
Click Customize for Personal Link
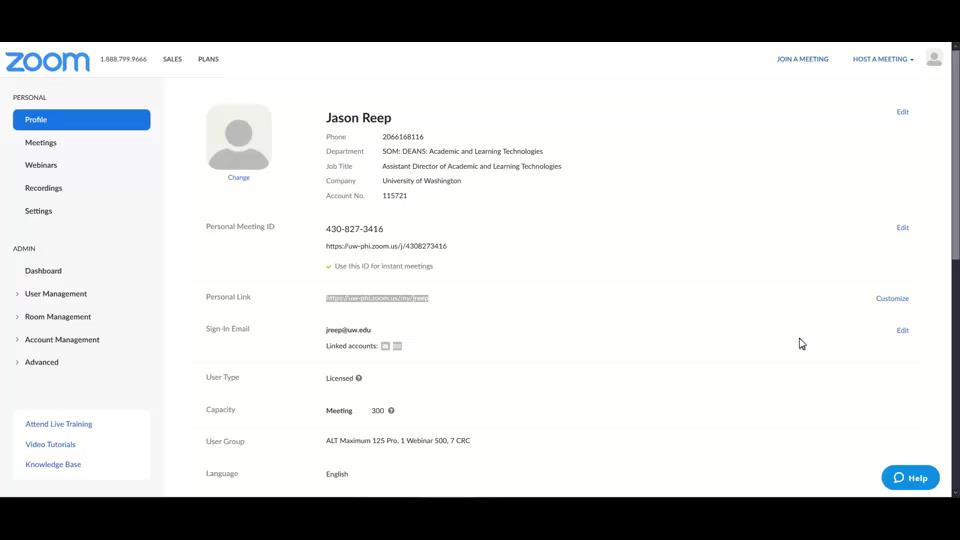point(892,298)
